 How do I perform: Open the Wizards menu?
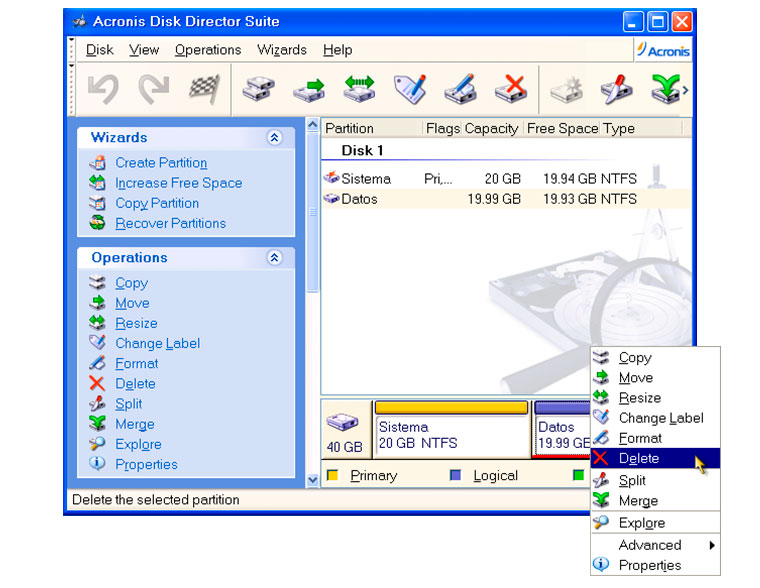click(x=282, y=50)
